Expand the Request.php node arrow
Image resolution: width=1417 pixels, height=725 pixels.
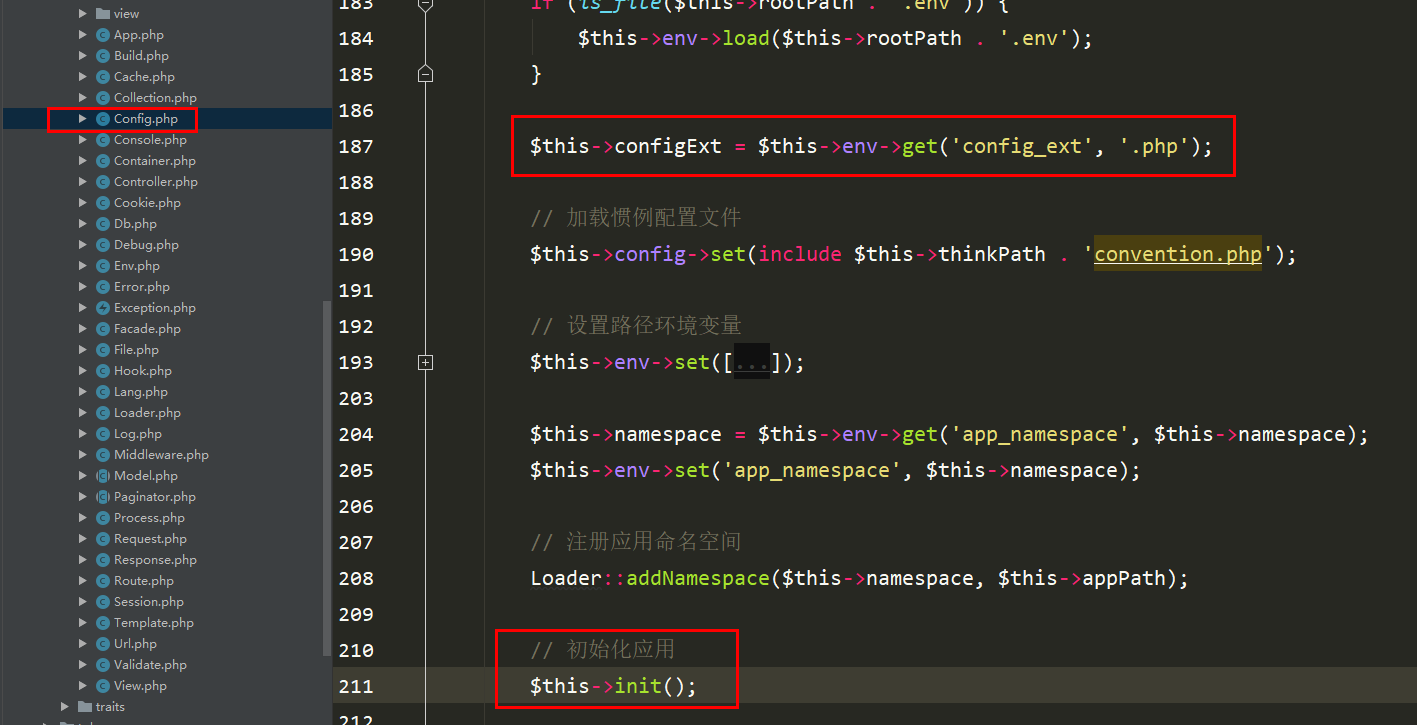point(83,539)
